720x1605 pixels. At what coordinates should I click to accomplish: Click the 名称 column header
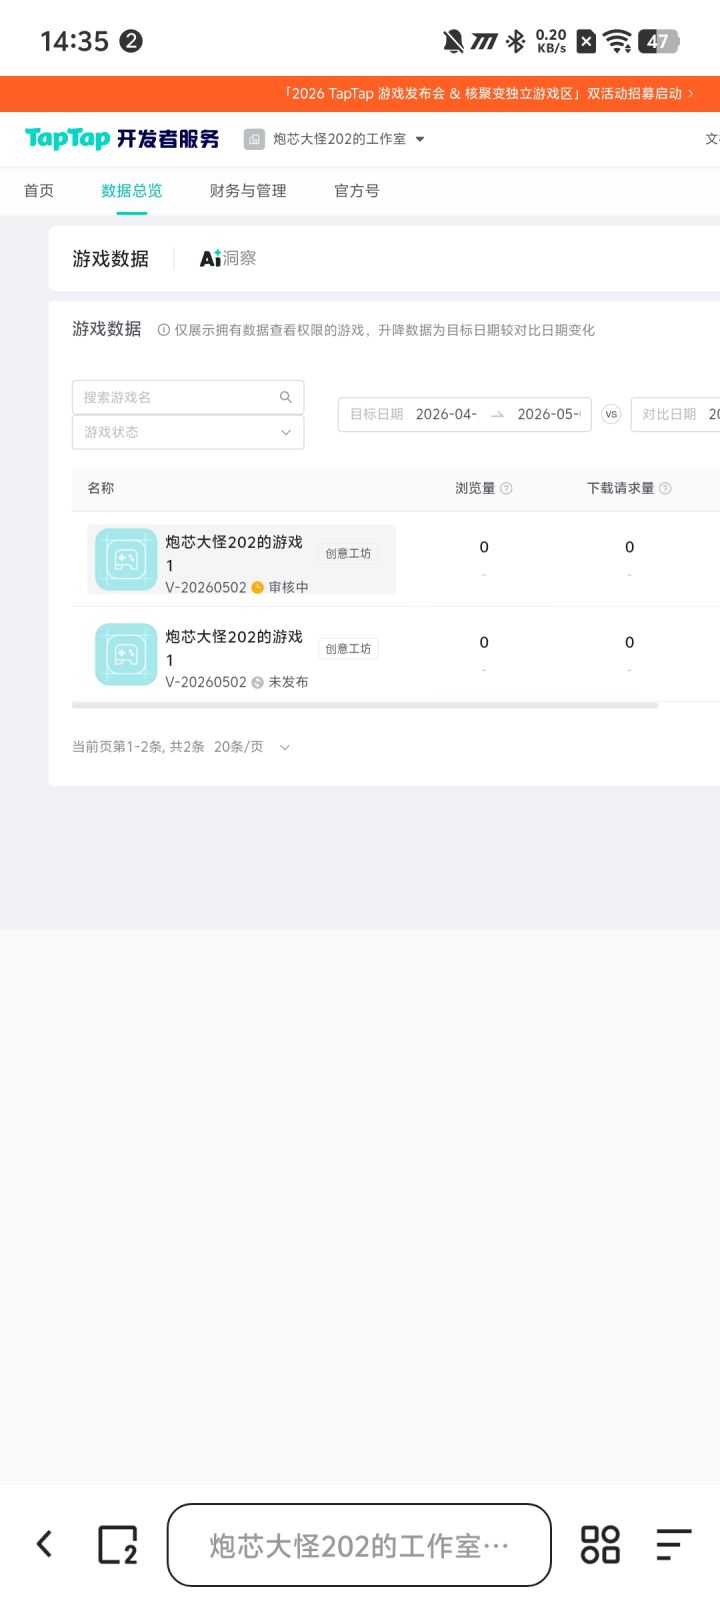point(101,488)
